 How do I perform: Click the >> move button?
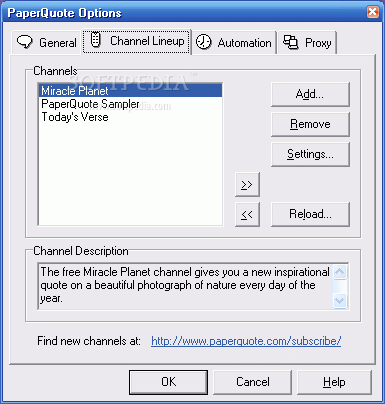point(247,184)
